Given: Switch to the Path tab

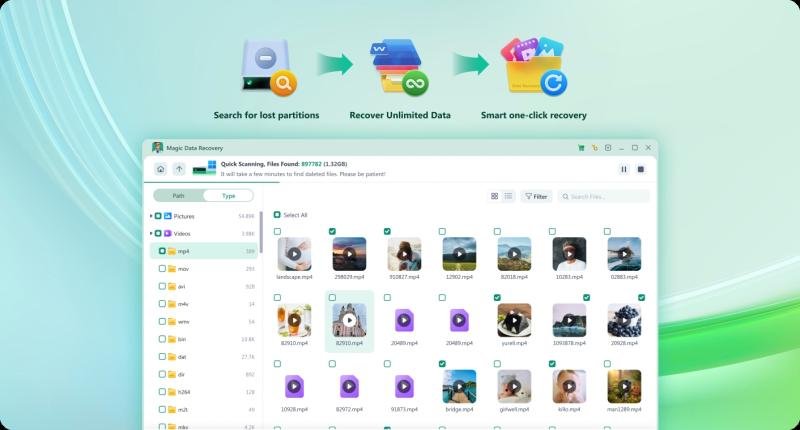Looking at the screenshot, I should click(x=179, y=196).
